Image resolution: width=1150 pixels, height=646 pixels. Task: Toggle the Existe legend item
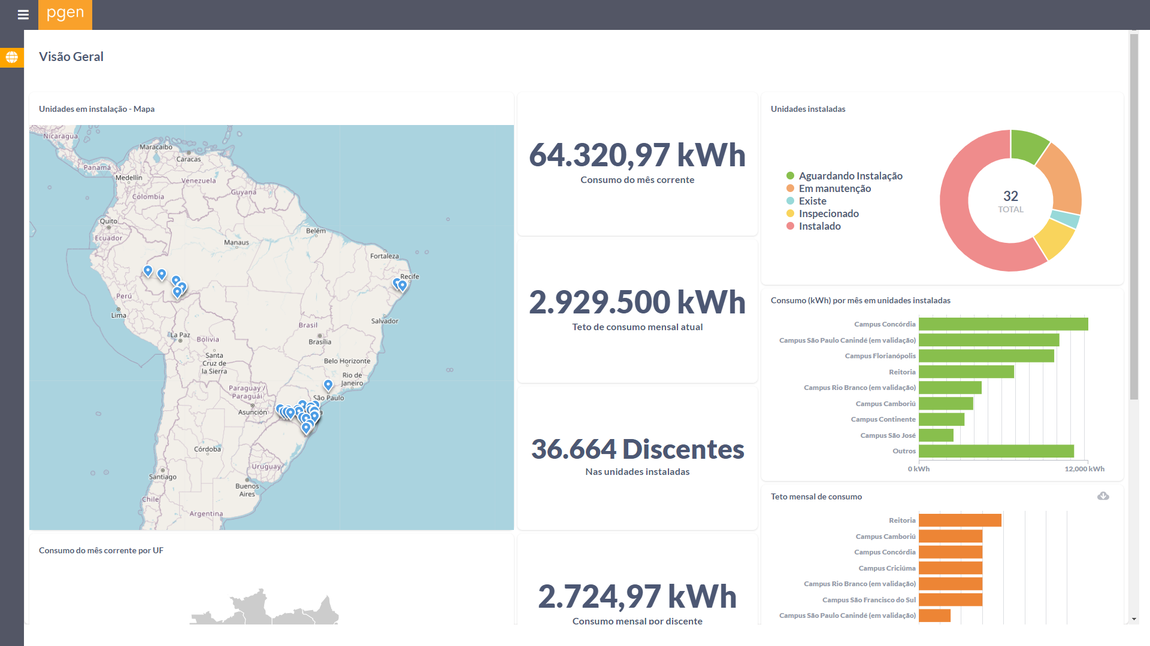coord(811,201)
